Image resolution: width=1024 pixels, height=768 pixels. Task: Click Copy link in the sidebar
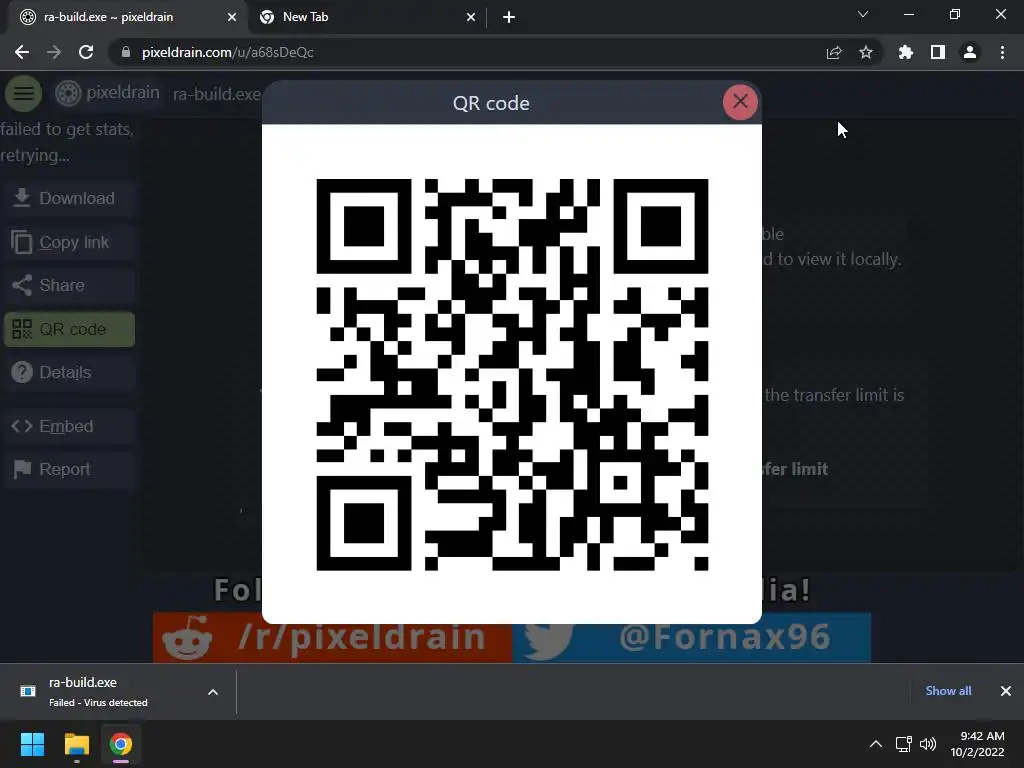[x=69, y=242]
